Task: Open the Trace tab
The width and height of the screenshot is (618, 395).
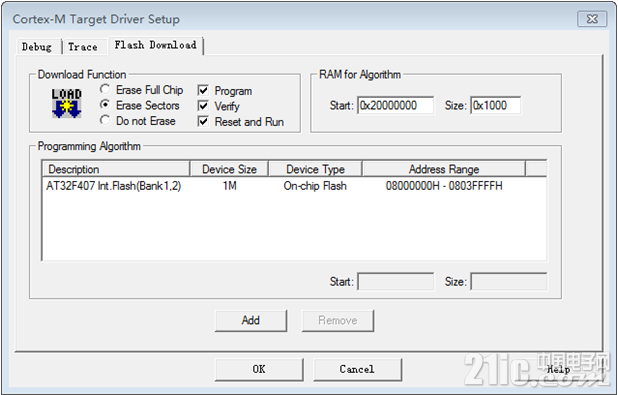Action: coord(83,47)
